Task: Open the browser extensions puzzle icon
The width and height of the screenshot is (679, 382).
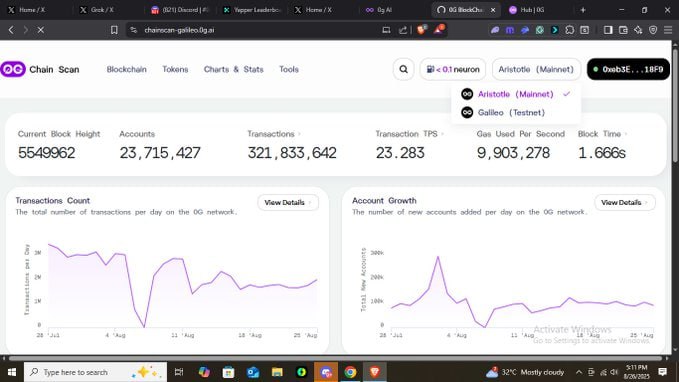Action: click(x=569, y=30)
